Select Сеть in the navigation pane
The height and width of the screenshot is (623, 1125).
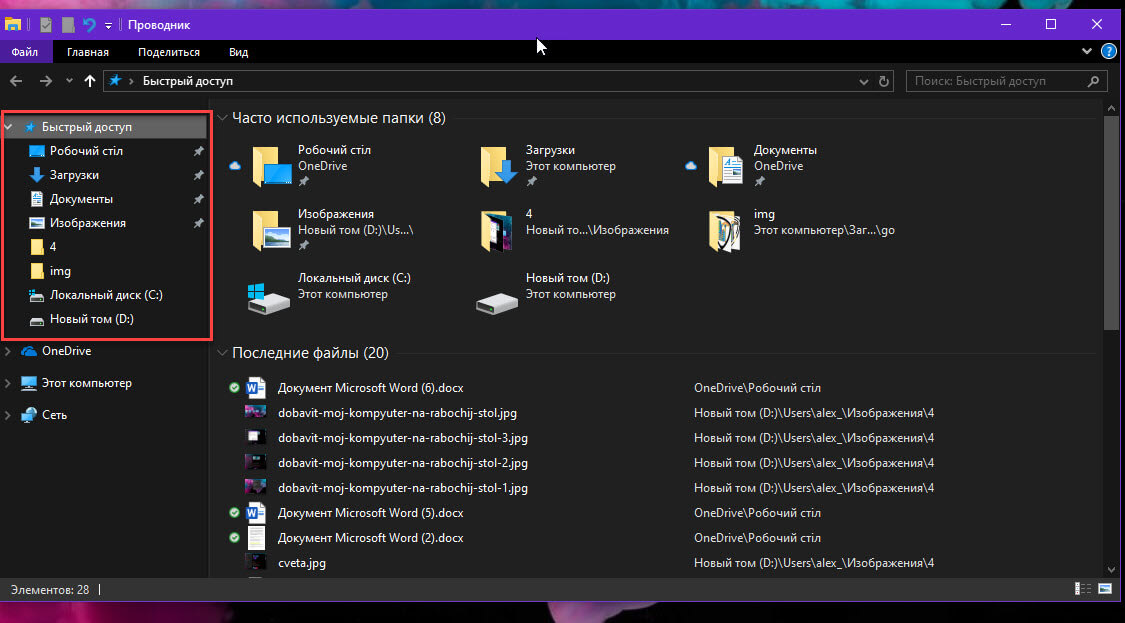coord(54,415)
